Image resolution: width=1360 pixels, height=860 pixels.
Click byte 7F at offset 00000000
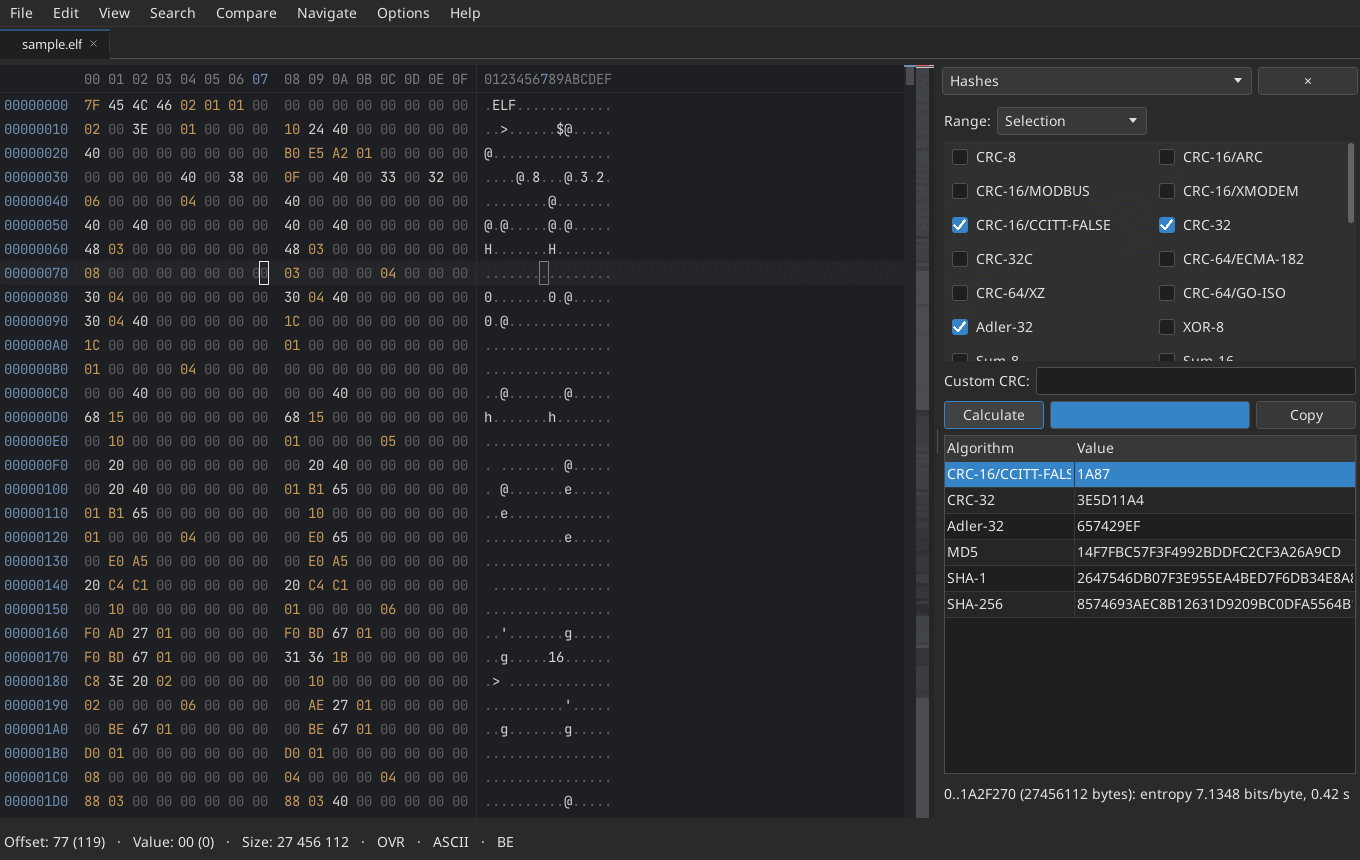tap(92, 105)
